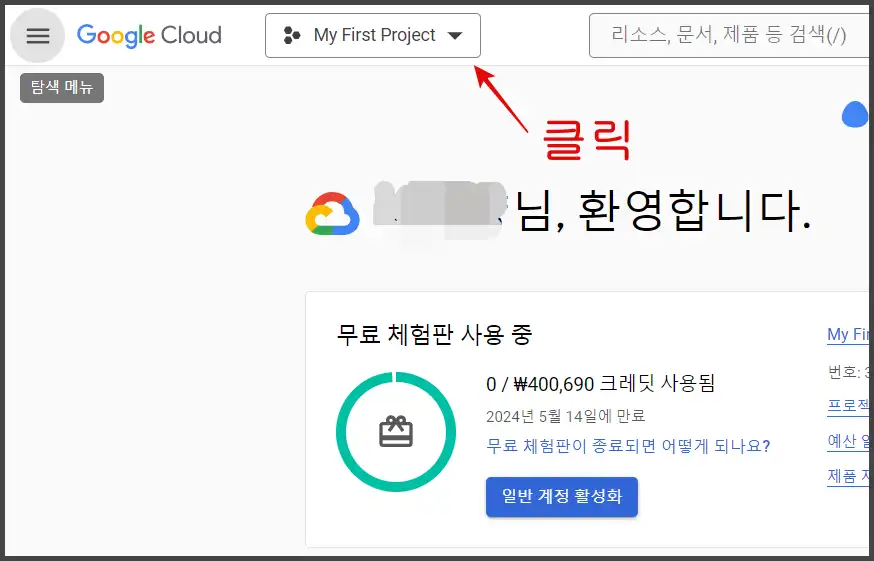Click the 제품 link on the right
This screenshot has width=874, height=561.
click(848, 476)
